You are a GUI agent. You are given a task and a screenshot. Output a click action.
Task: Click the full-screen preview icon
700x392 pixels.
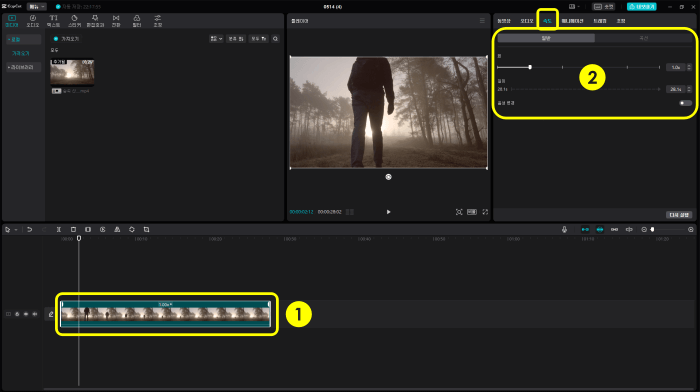pyautogui.click(x=485, y=212)
